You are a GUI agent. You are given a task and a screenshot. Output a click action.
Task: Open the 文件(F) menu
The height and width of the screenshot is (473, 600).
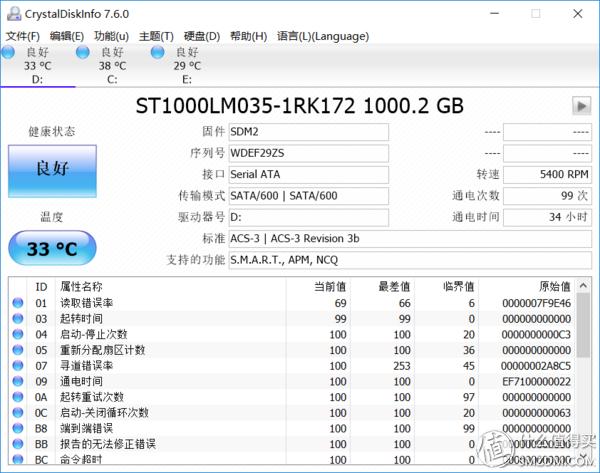[23, 36]
